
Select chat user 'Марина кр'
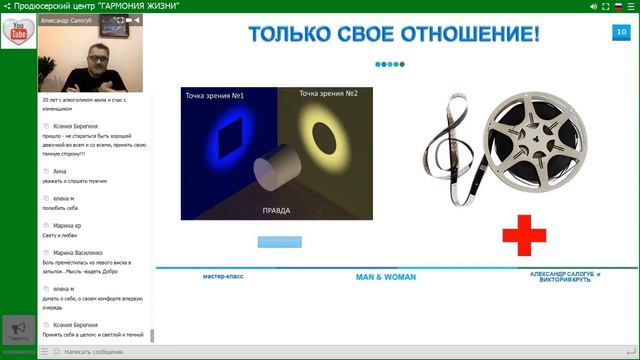(x=67, y=226)
